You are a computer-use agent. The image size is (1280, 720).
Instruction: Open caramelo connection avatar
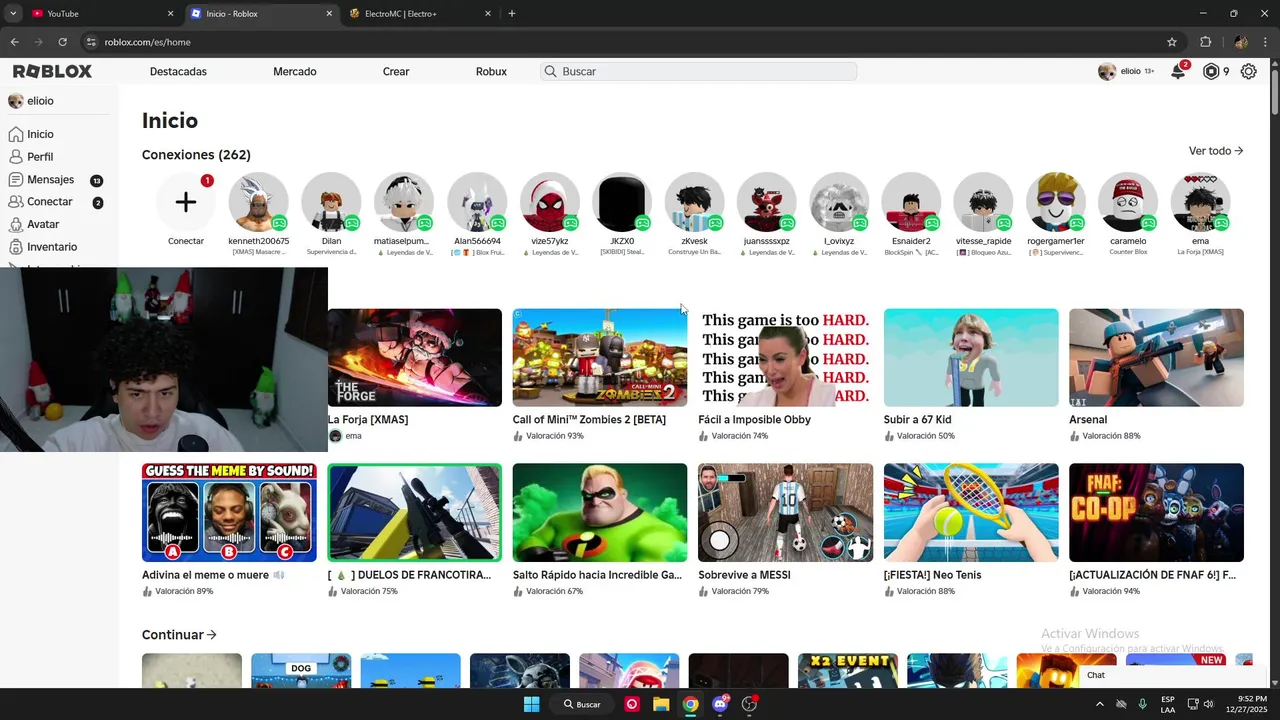tap(1128, 202)
